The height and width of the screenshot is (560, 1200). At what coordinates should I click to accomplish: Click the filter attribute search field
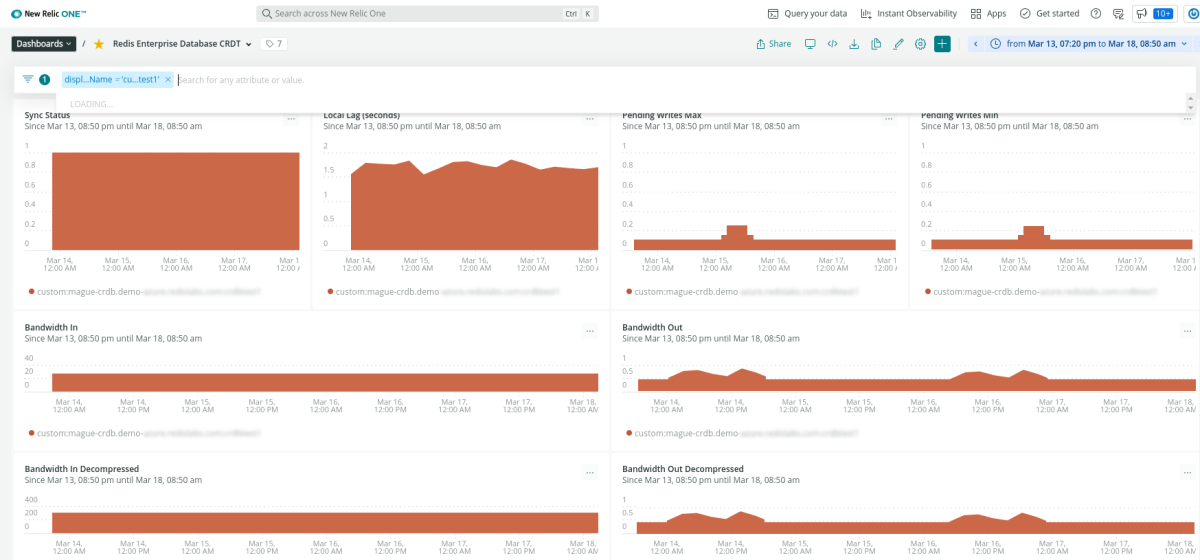click(400, 80)
